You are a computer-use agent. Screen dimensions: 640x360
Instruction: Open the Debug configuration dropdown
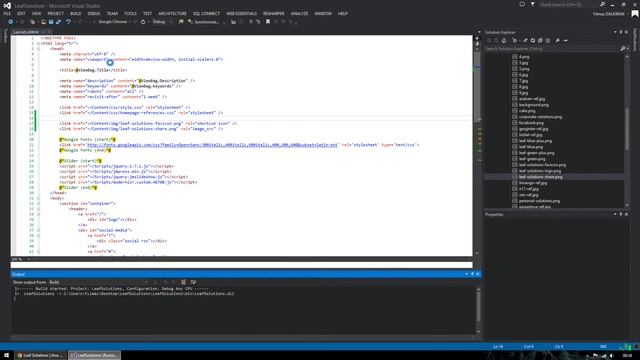[x=171, y=22]
